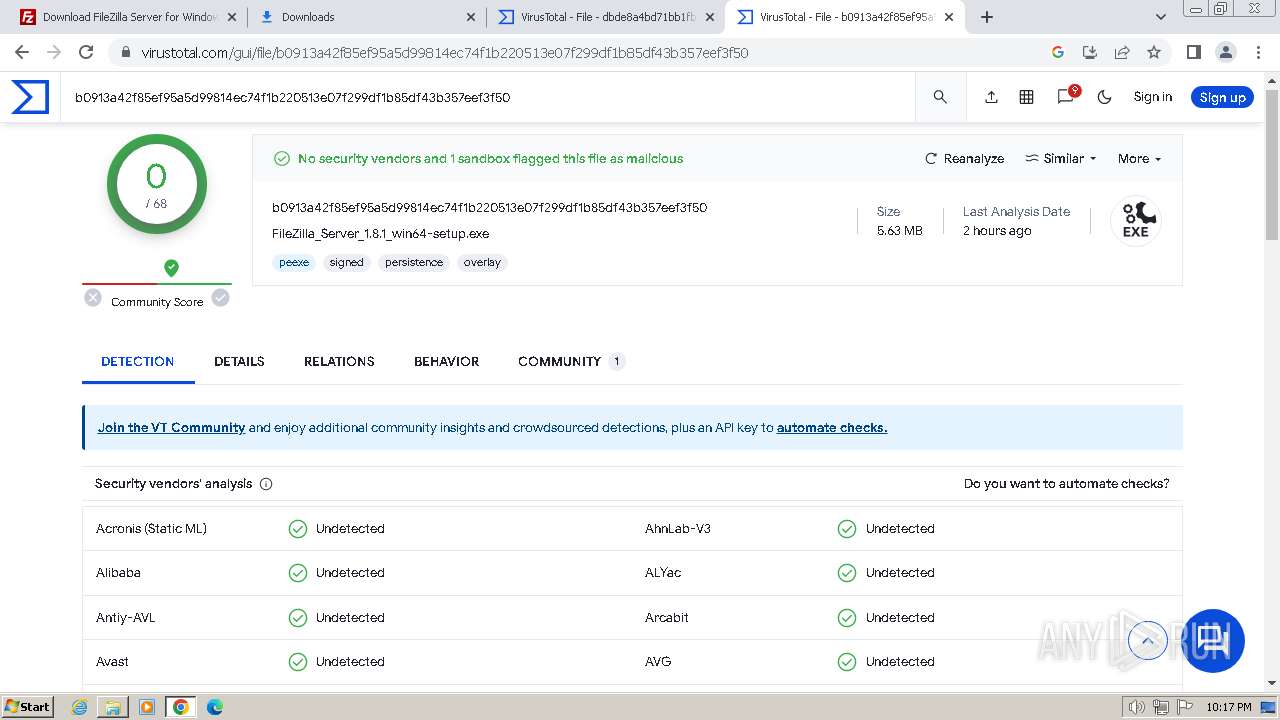The image size is (1280, 720).
Task: Open the notifications comment icon
Action: [1065, 97]
